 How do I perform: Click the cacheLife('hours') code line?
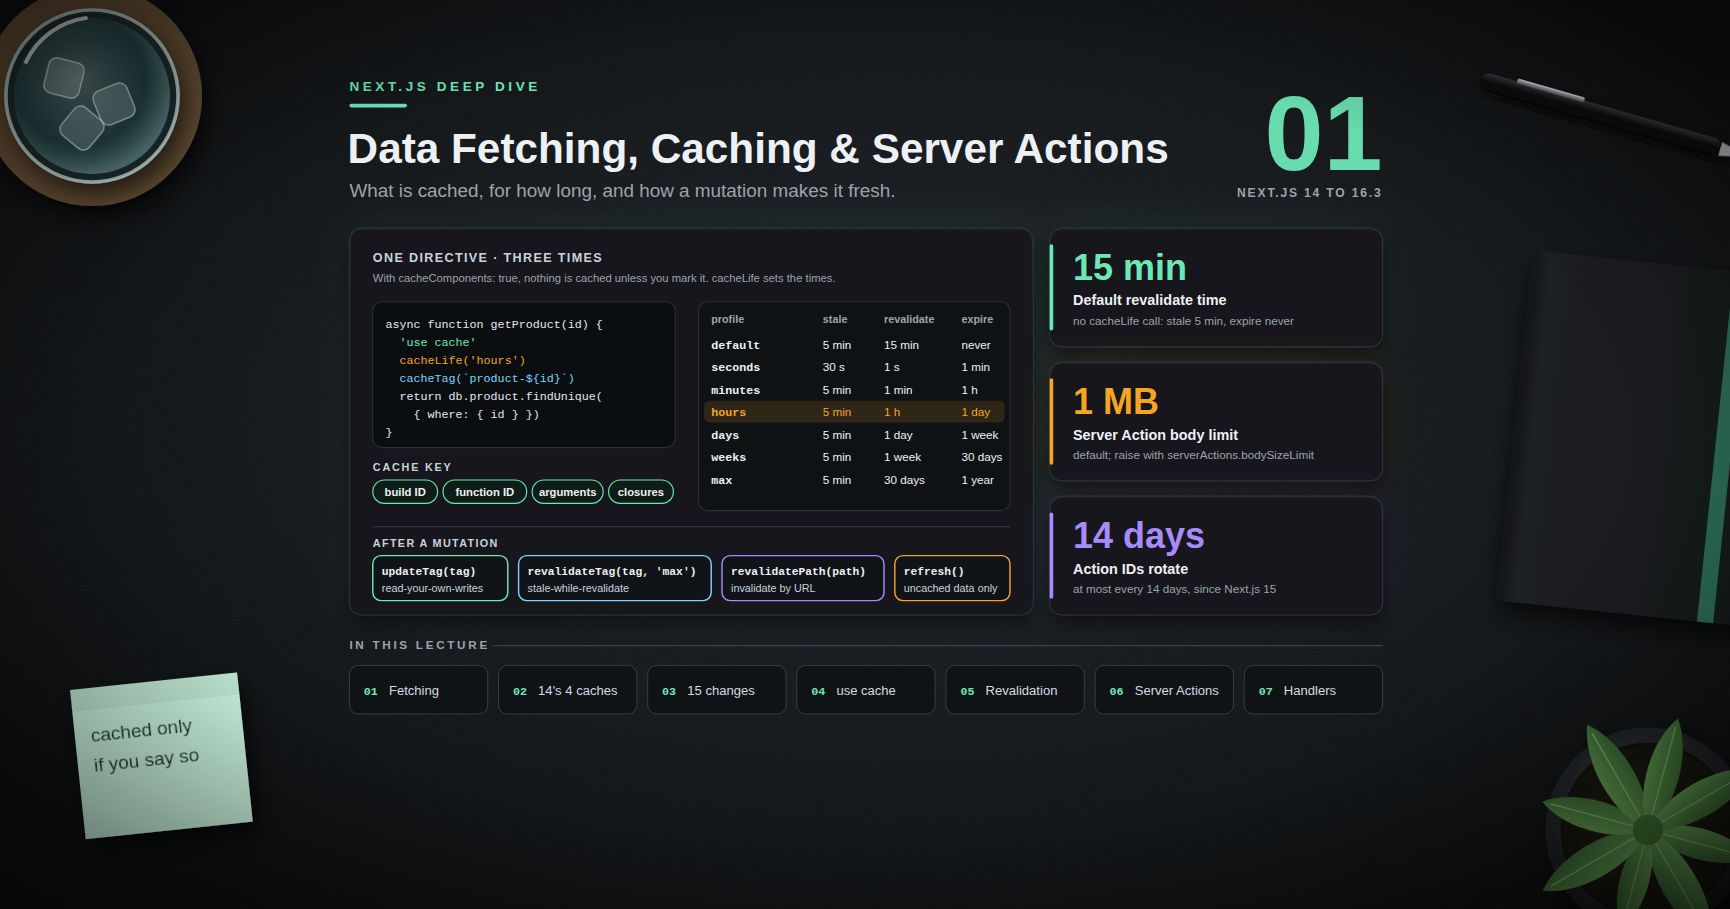pyautogui.click(x=462, y=360)
